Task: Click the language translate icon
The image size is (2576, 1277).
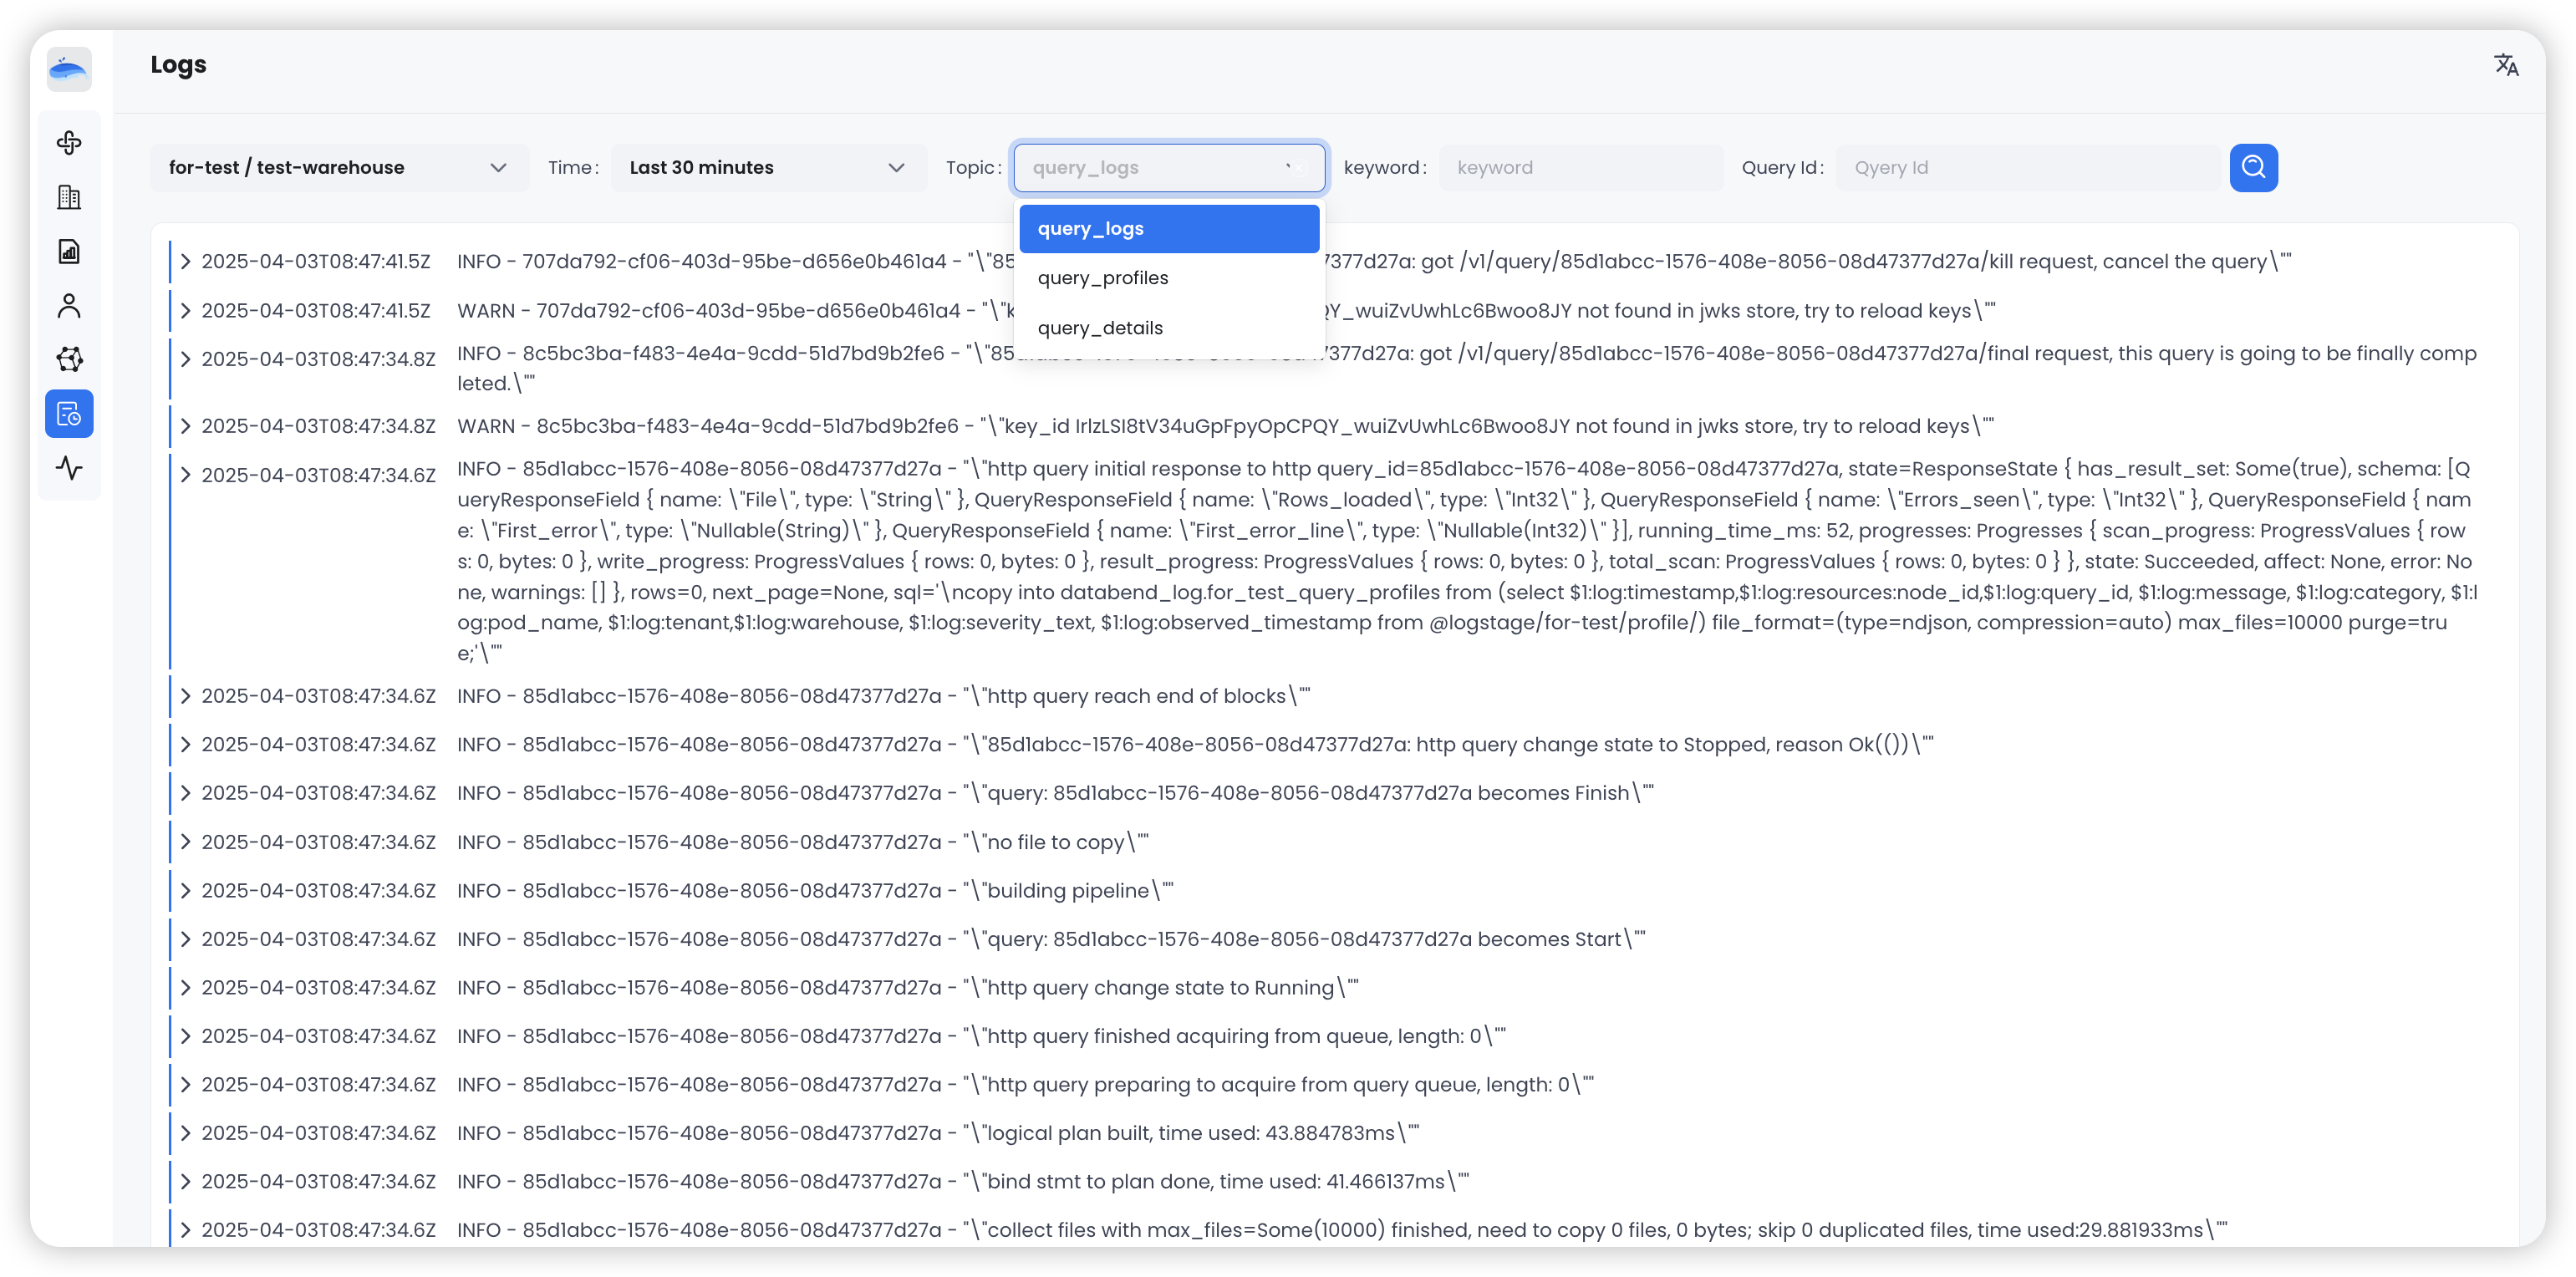Action: pos(2505,66)
